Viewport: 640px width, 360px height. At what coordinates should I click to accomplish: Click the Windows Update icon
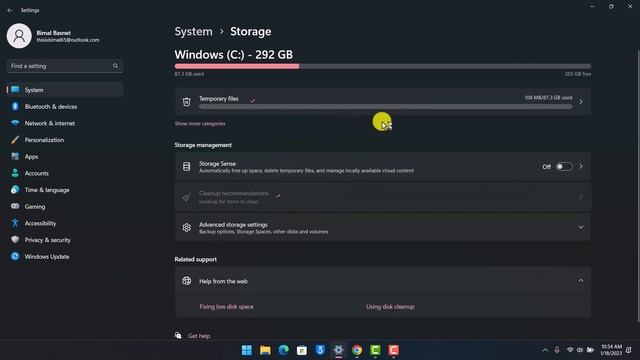(x=15, y=256)
